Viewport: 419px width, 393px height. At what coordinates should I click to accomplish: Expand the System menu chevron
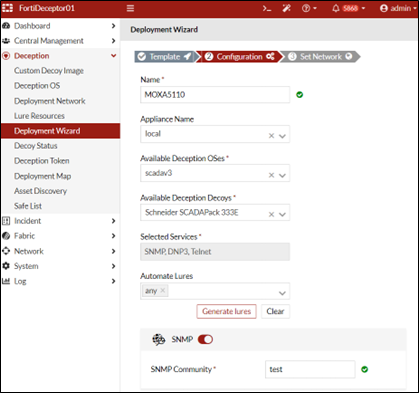pyautogui.click(x=113, y=266)
